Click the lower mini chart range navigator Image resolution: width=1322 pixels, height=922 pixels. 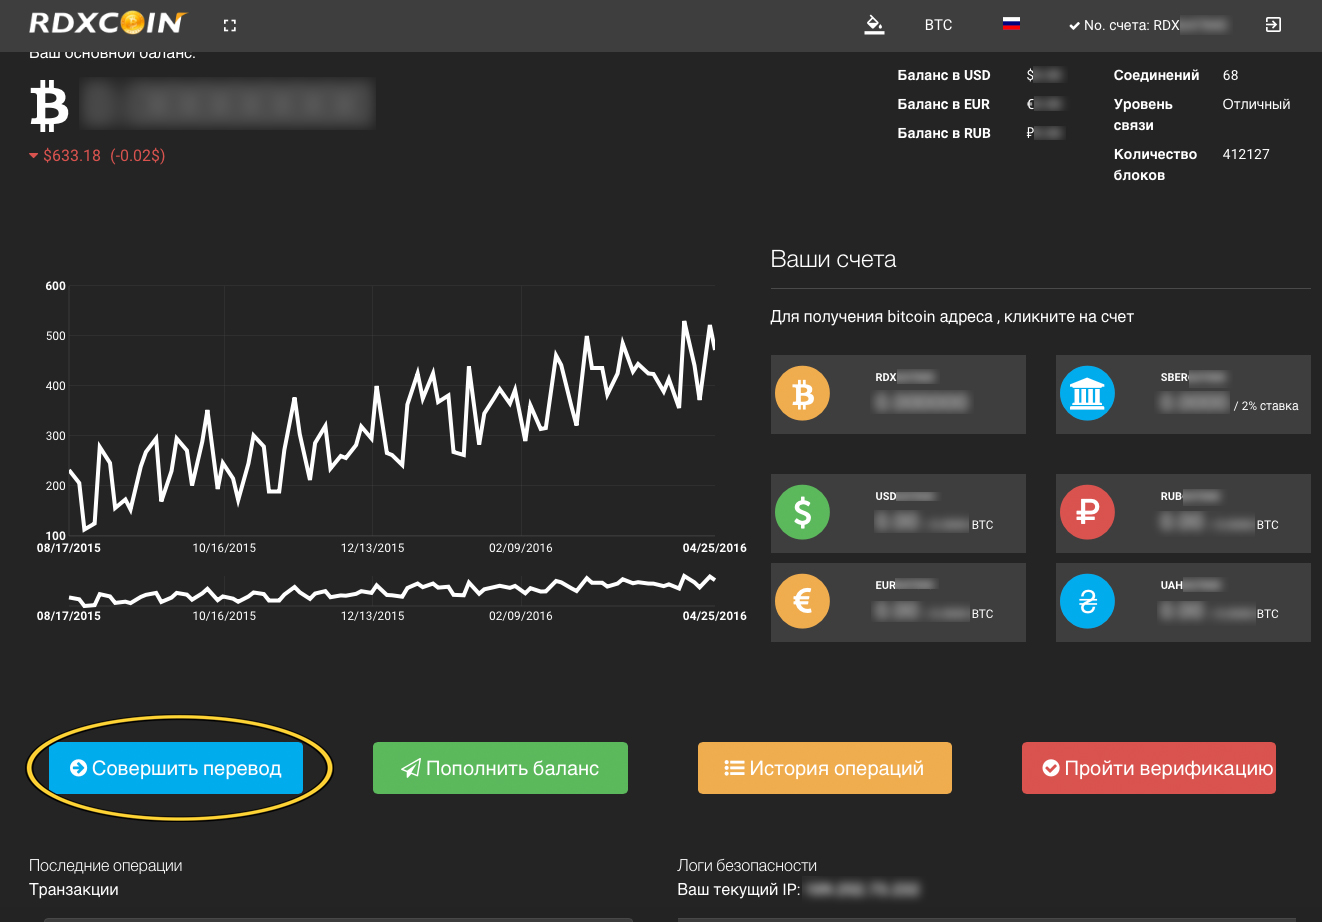pos(392,590)
